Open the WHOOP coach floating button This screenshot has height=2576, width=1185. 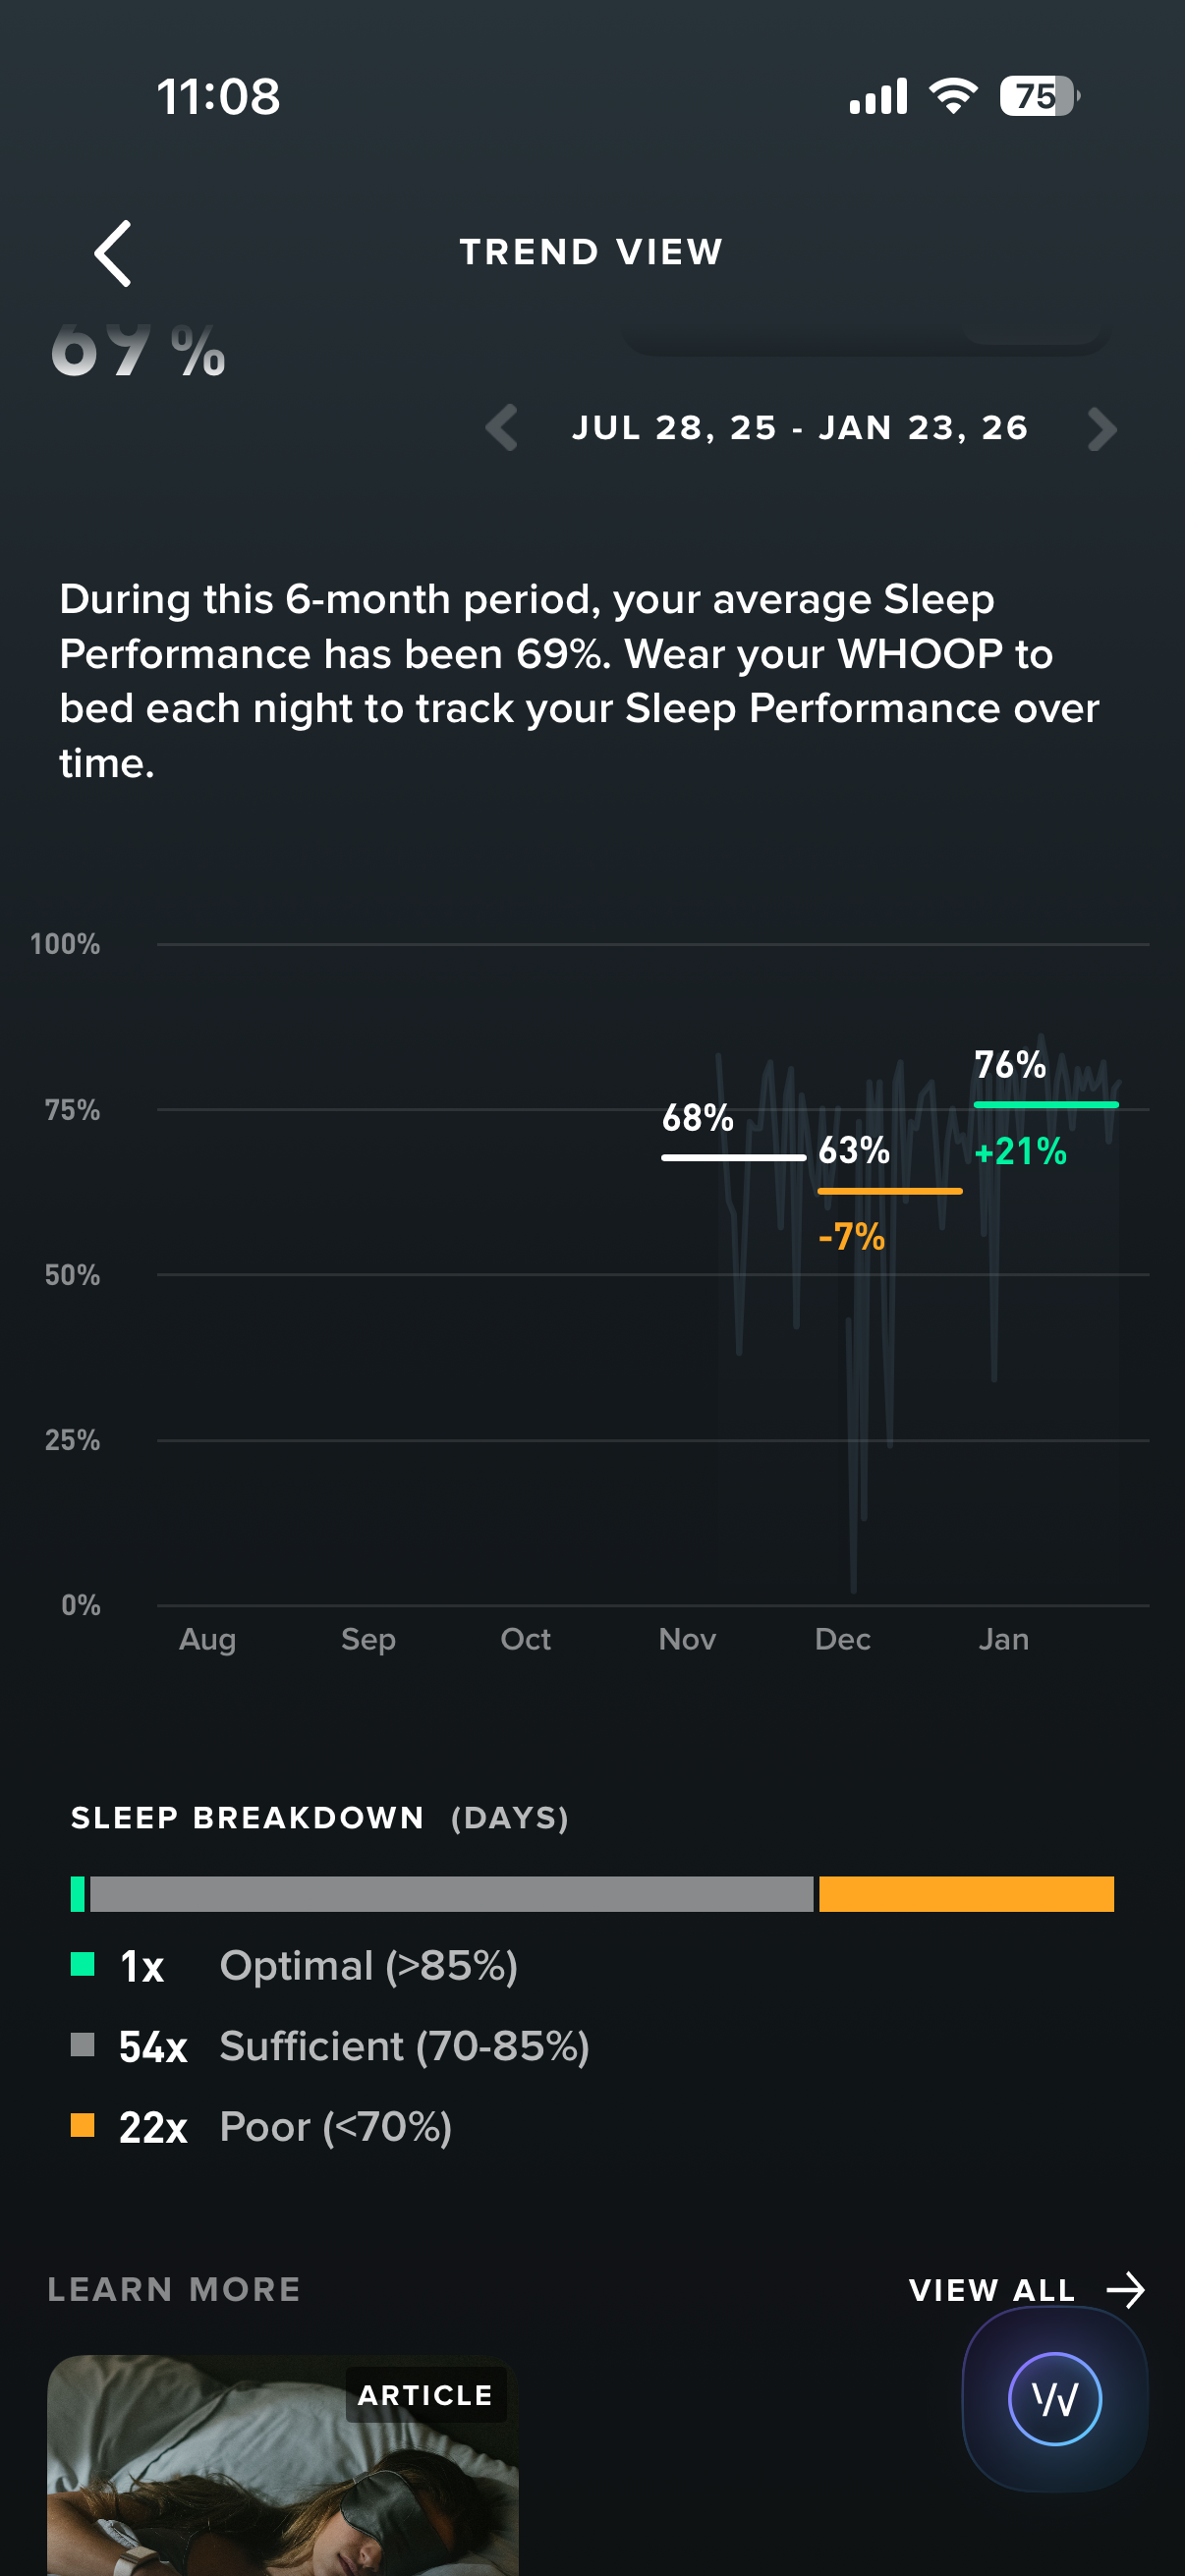coord(1054,2398)
